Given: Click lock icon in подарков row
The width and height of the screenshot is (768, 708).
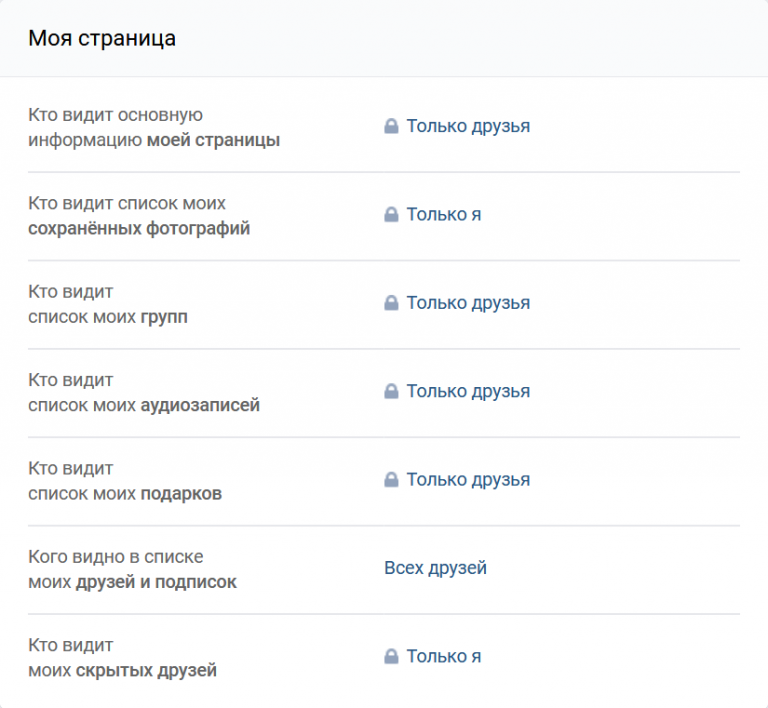Looking at the screenshot, I should pyautogui.click(x=391, y=479).
